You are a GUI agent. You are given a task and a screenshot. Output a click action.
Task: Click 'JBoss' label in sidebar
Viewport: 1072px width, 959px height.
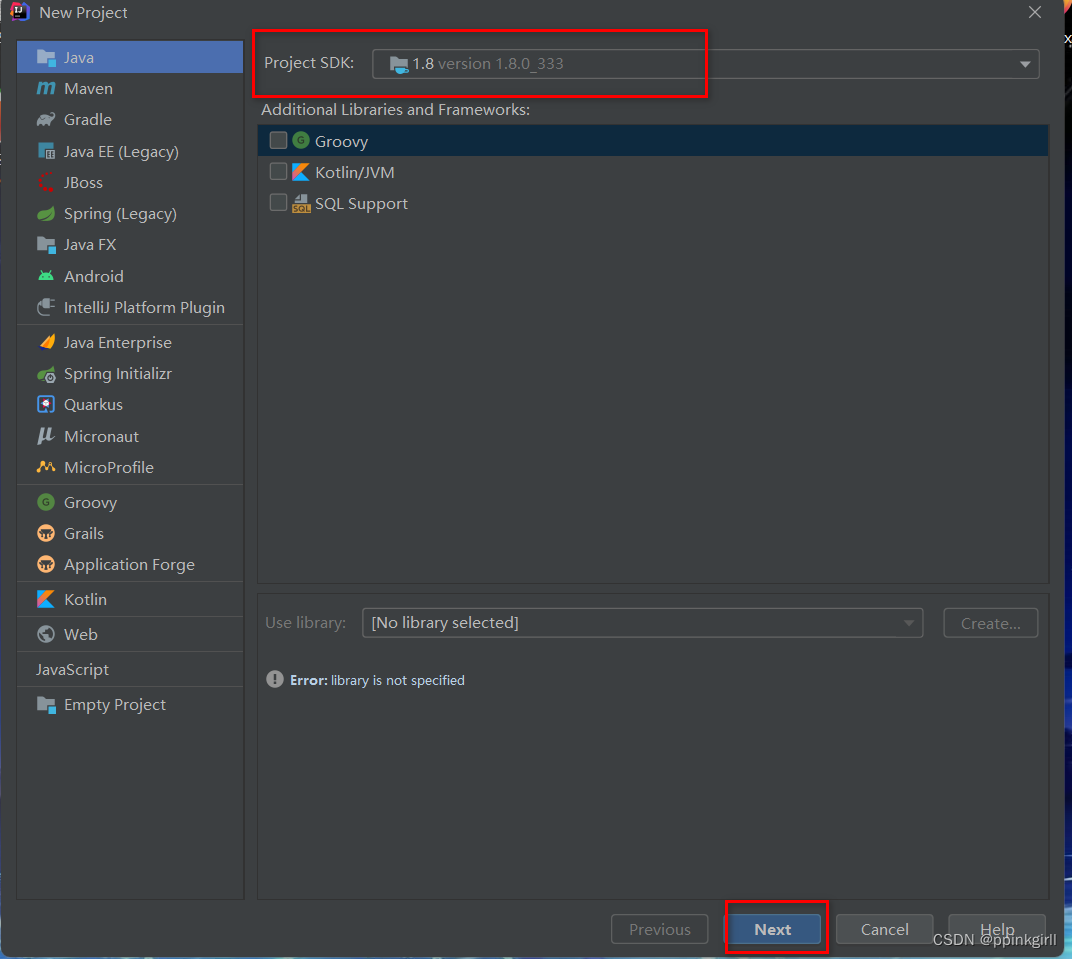[83, 183]
